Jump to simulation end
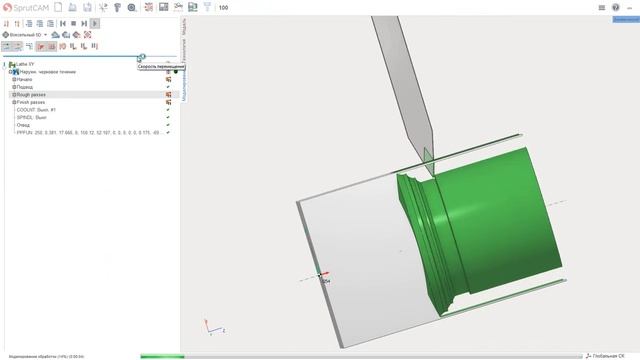 [x=84, y=24]
